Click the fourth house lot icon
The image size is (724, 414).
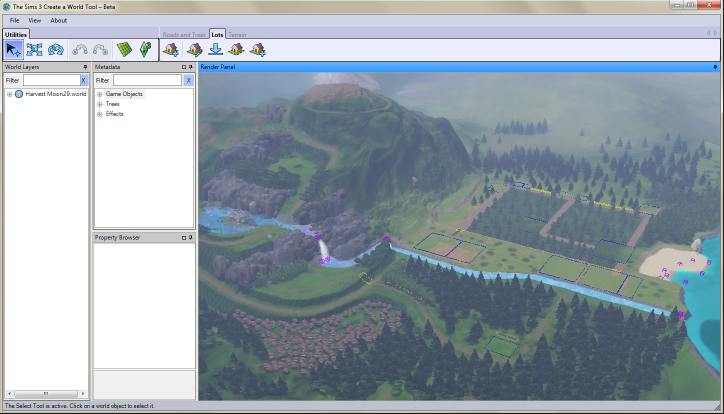236,49
